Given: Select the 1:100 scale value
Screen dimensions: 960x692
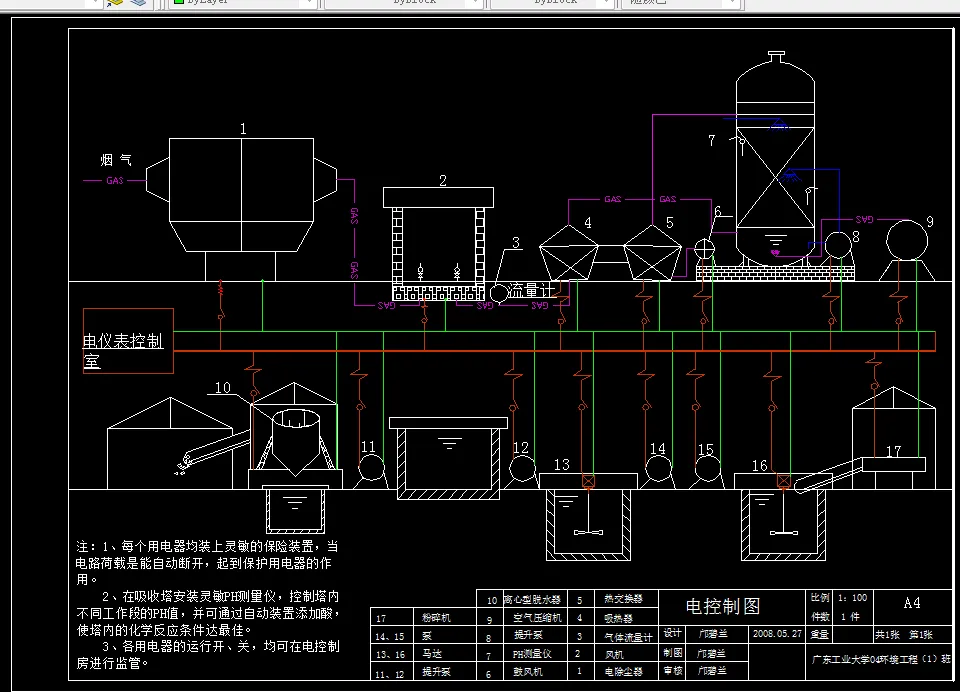Looking at the screenshot, I should (x=852, y=598).
